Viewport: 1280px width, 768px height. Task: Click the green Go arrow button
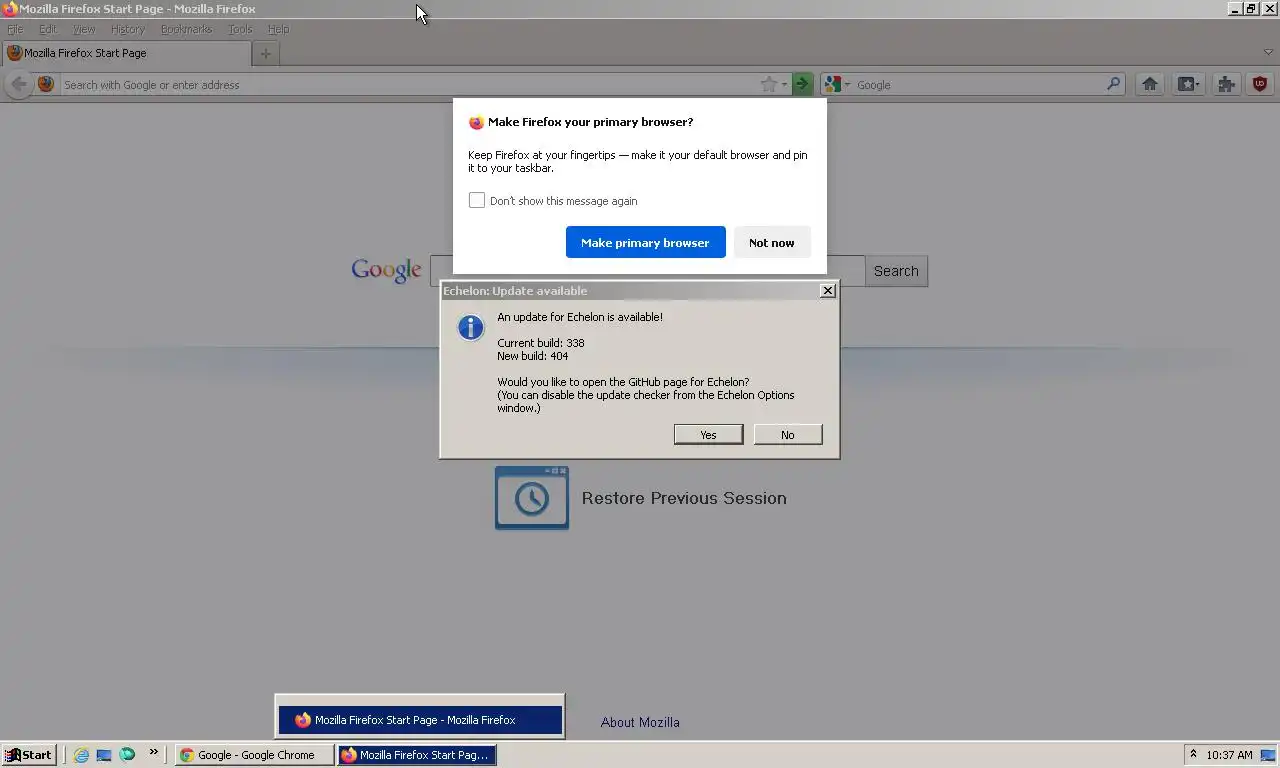(802, 84)
